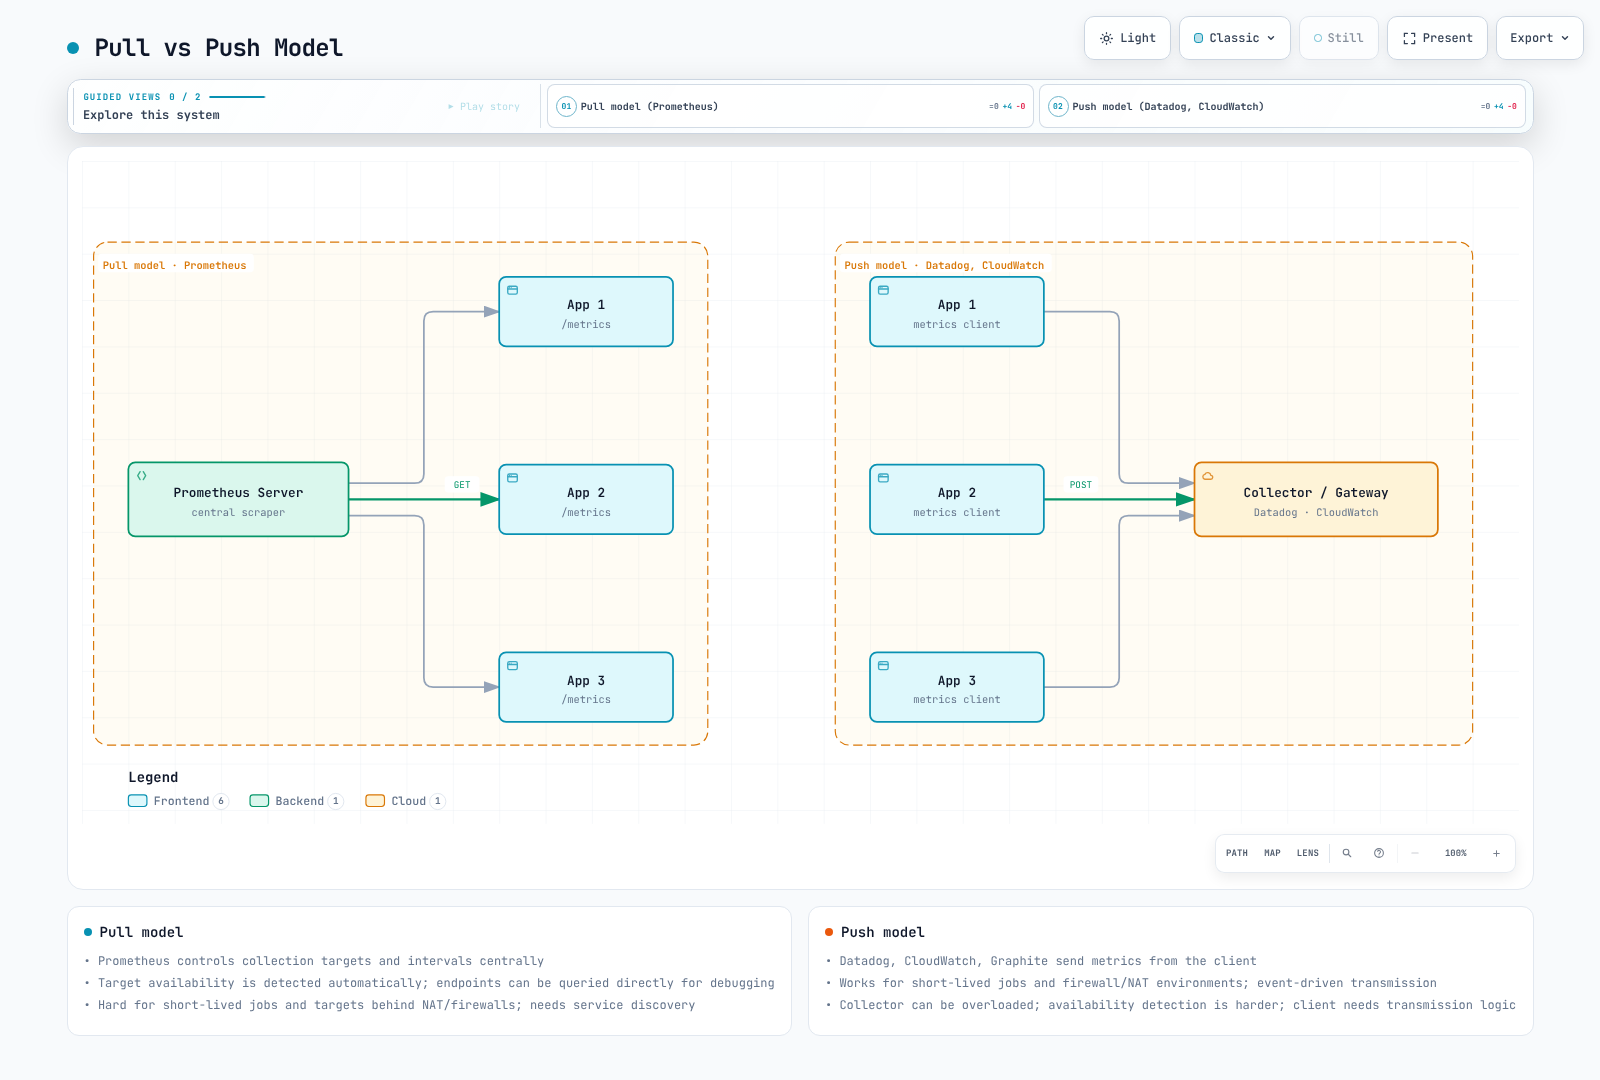
Task: Select the Pull model (Prometheus) view
Action: click(790, 106)
